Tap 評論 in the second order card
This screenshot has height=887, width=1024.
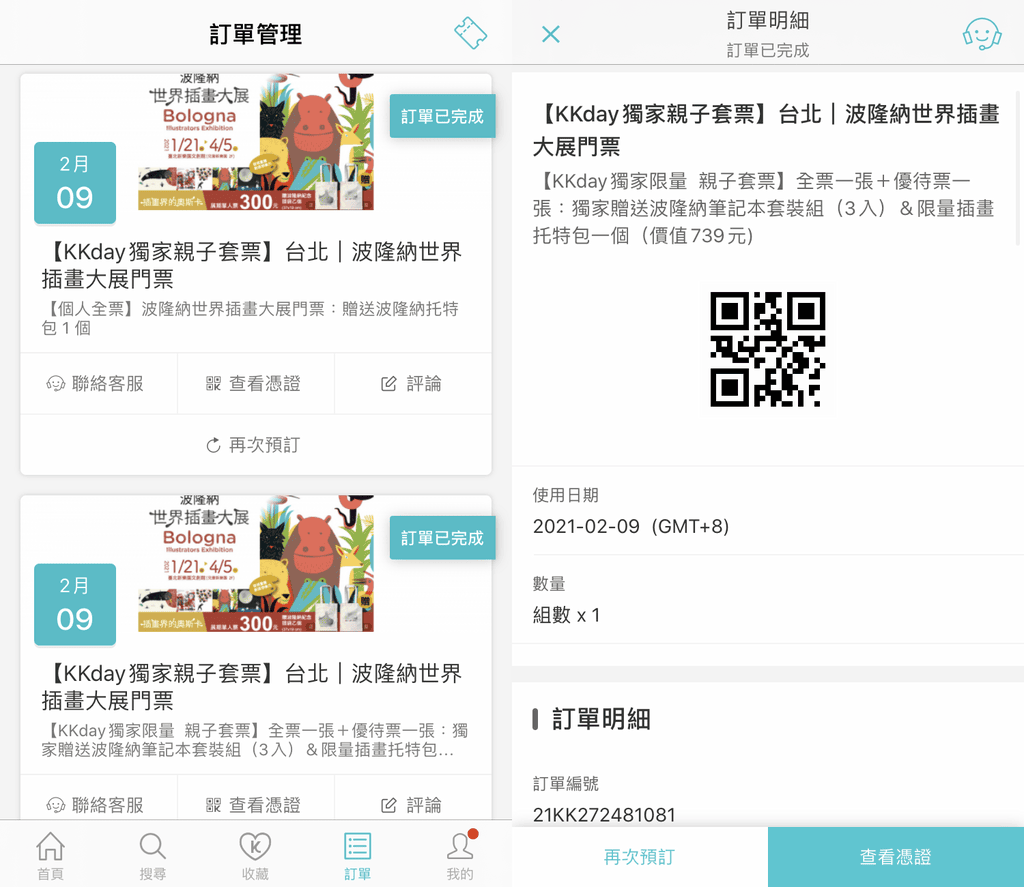(x=412, y=804)
